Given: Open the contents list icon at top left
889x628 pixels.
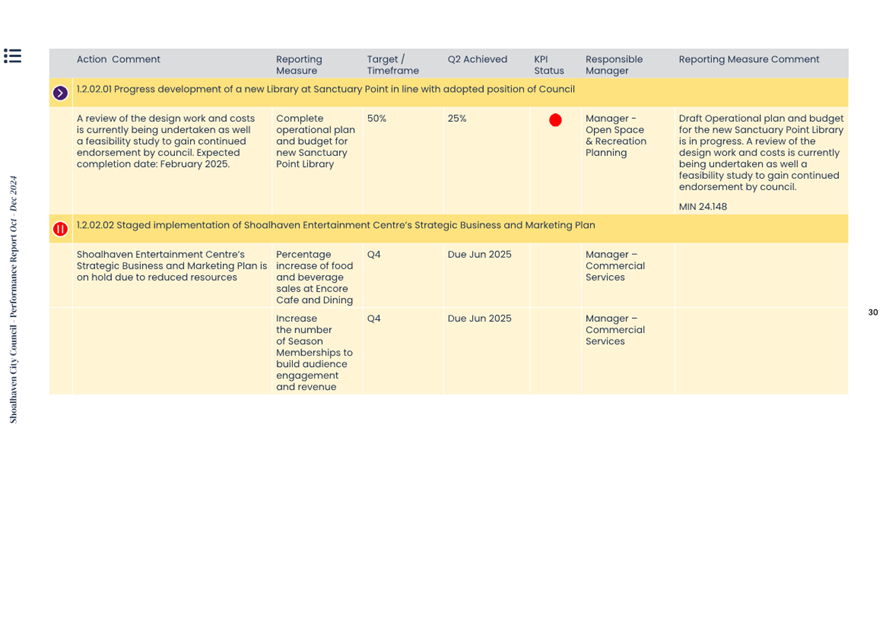Looking at the screenshot, I should (12, 56).
